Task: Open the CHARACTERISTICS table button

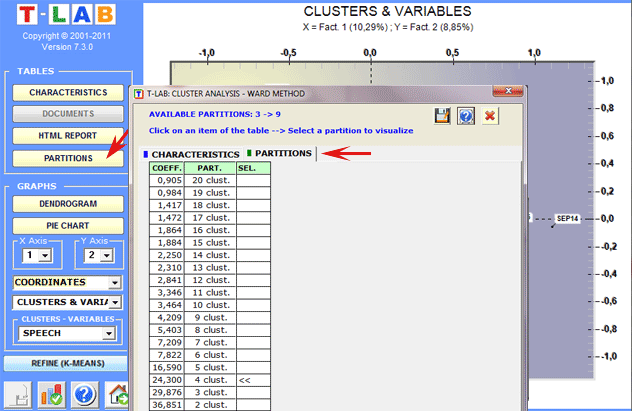Action: point(68,93)
